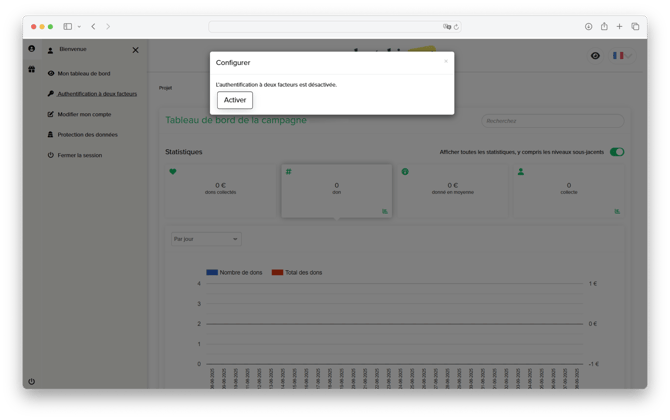Screen dimensions: 670x420
Task: Click the chart icon on collecte card
Action: point(617,211)
